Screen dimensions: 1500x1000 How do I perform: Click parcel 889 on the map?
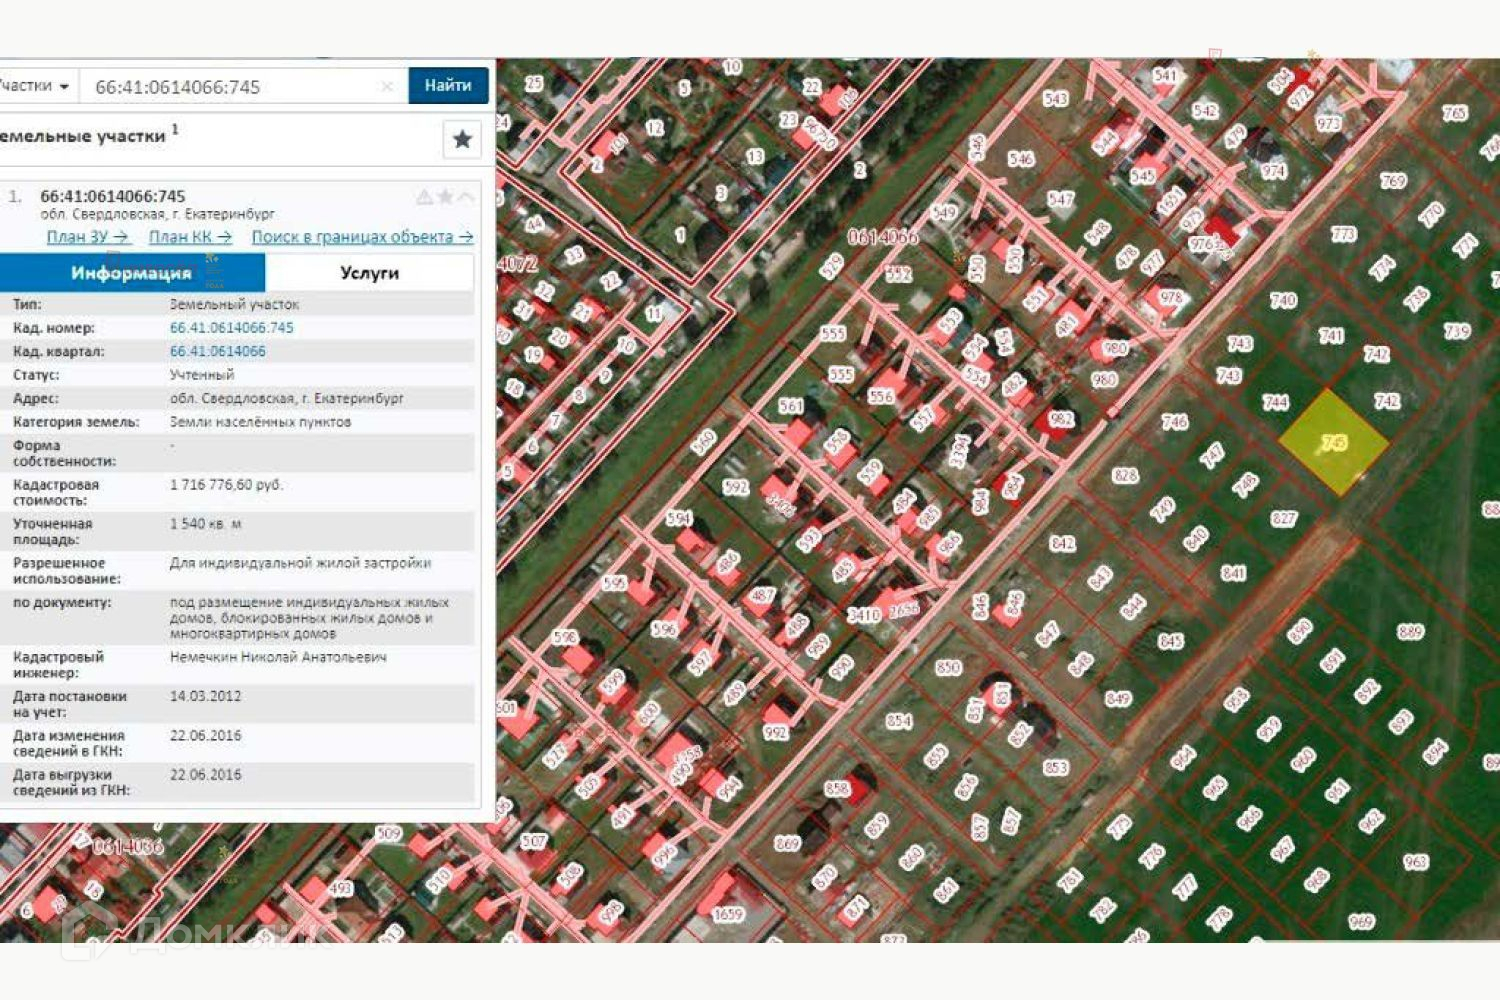[x=1410, y=631]
